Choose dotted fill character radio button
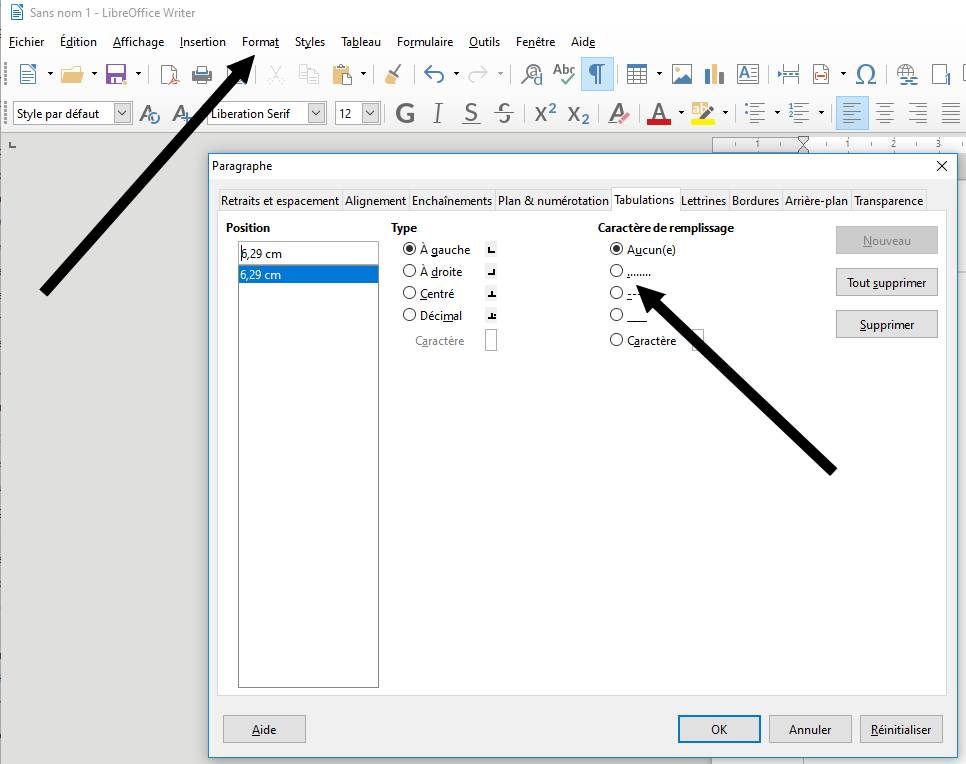The width and height of the screenshot is (966, 764). (x=616, y=271)
